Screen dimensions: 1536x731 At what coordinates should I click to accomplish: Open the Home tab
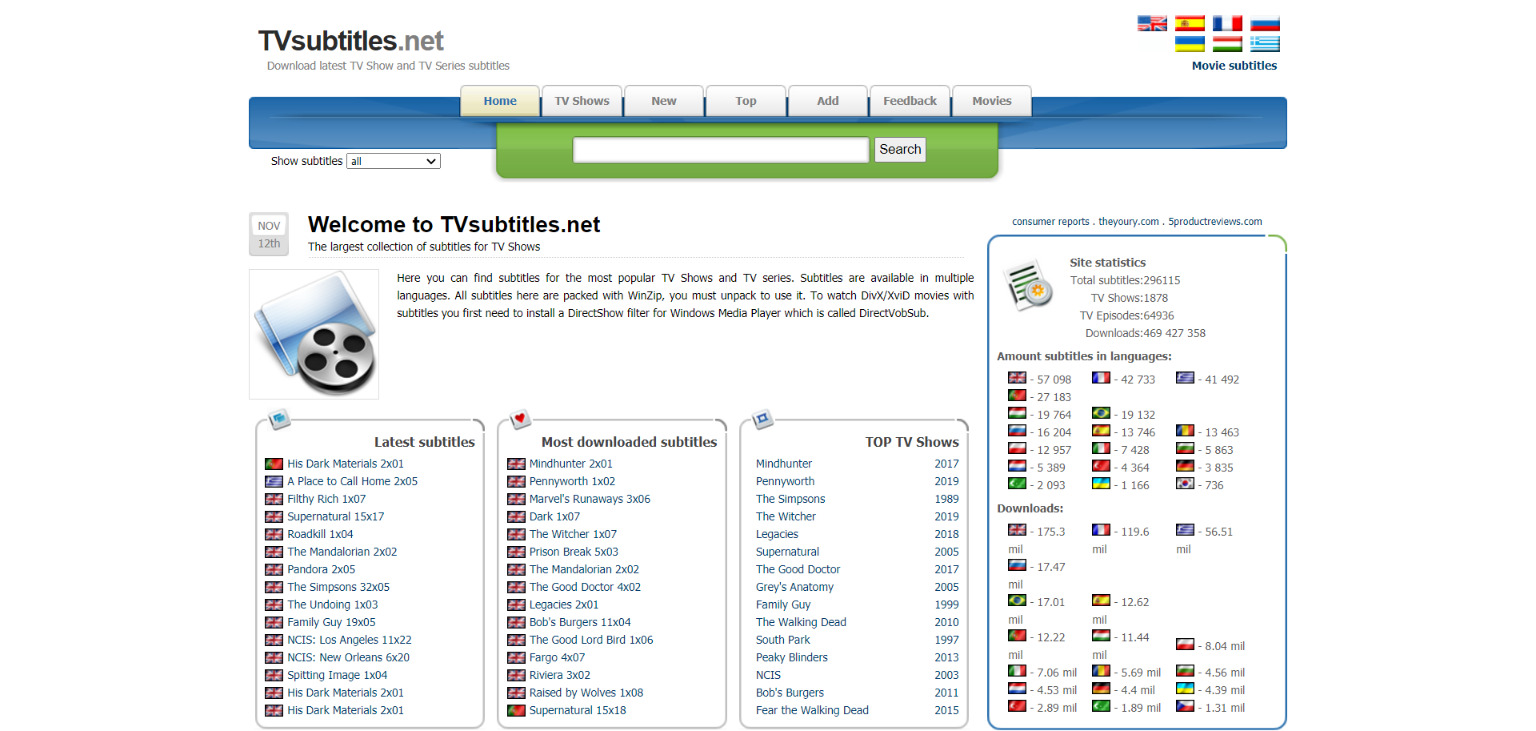pos(500,101)
